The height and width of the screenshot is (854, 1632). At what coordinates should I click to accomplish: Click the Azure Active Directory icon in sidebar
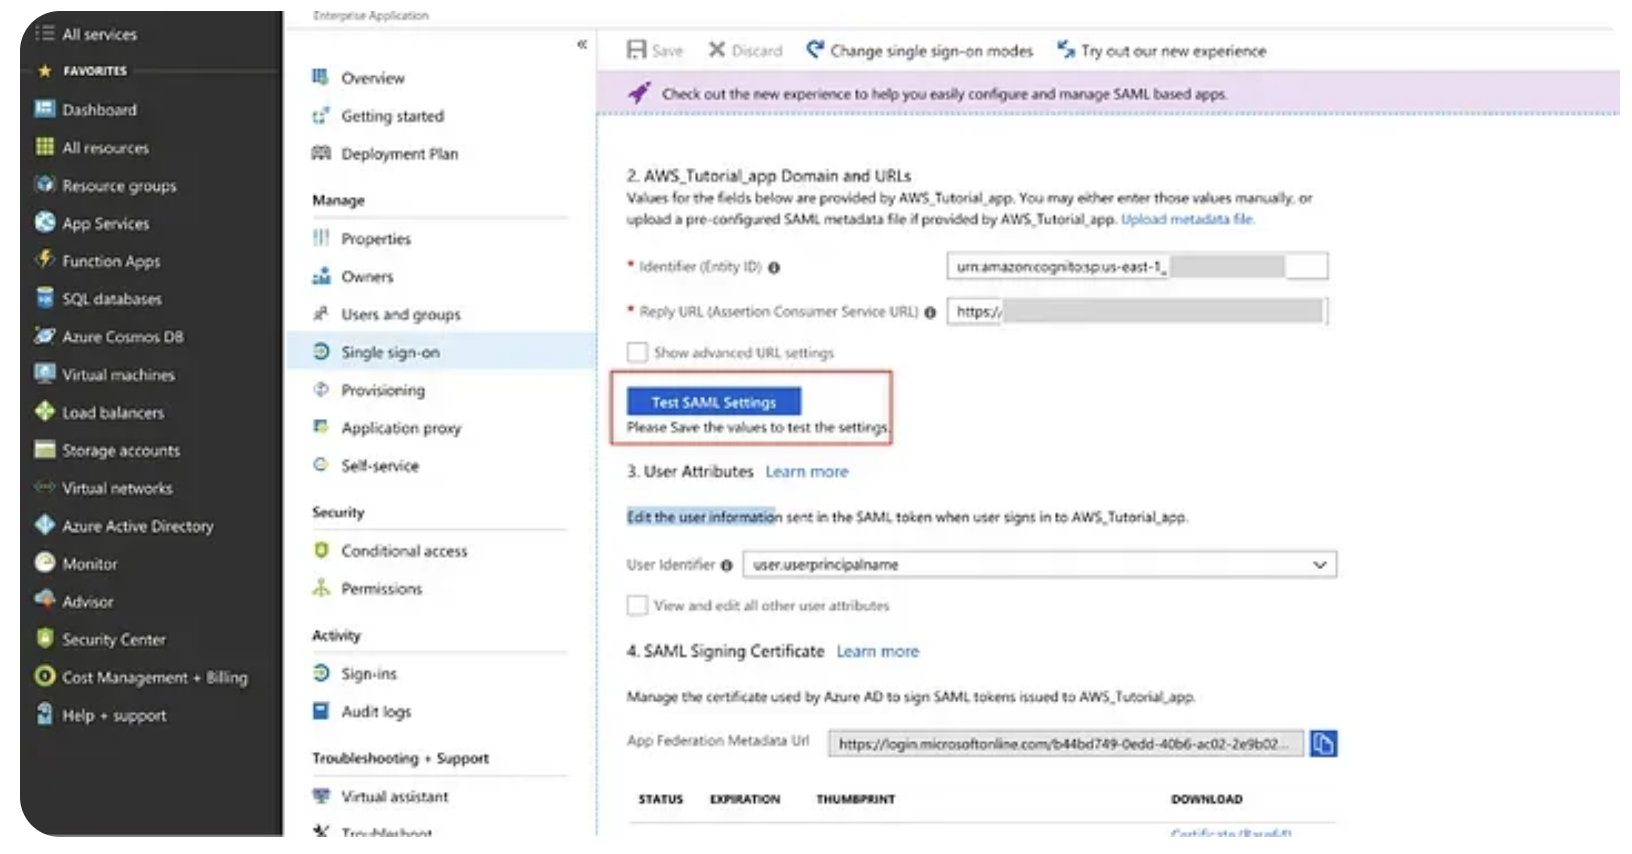coord(45,525)
